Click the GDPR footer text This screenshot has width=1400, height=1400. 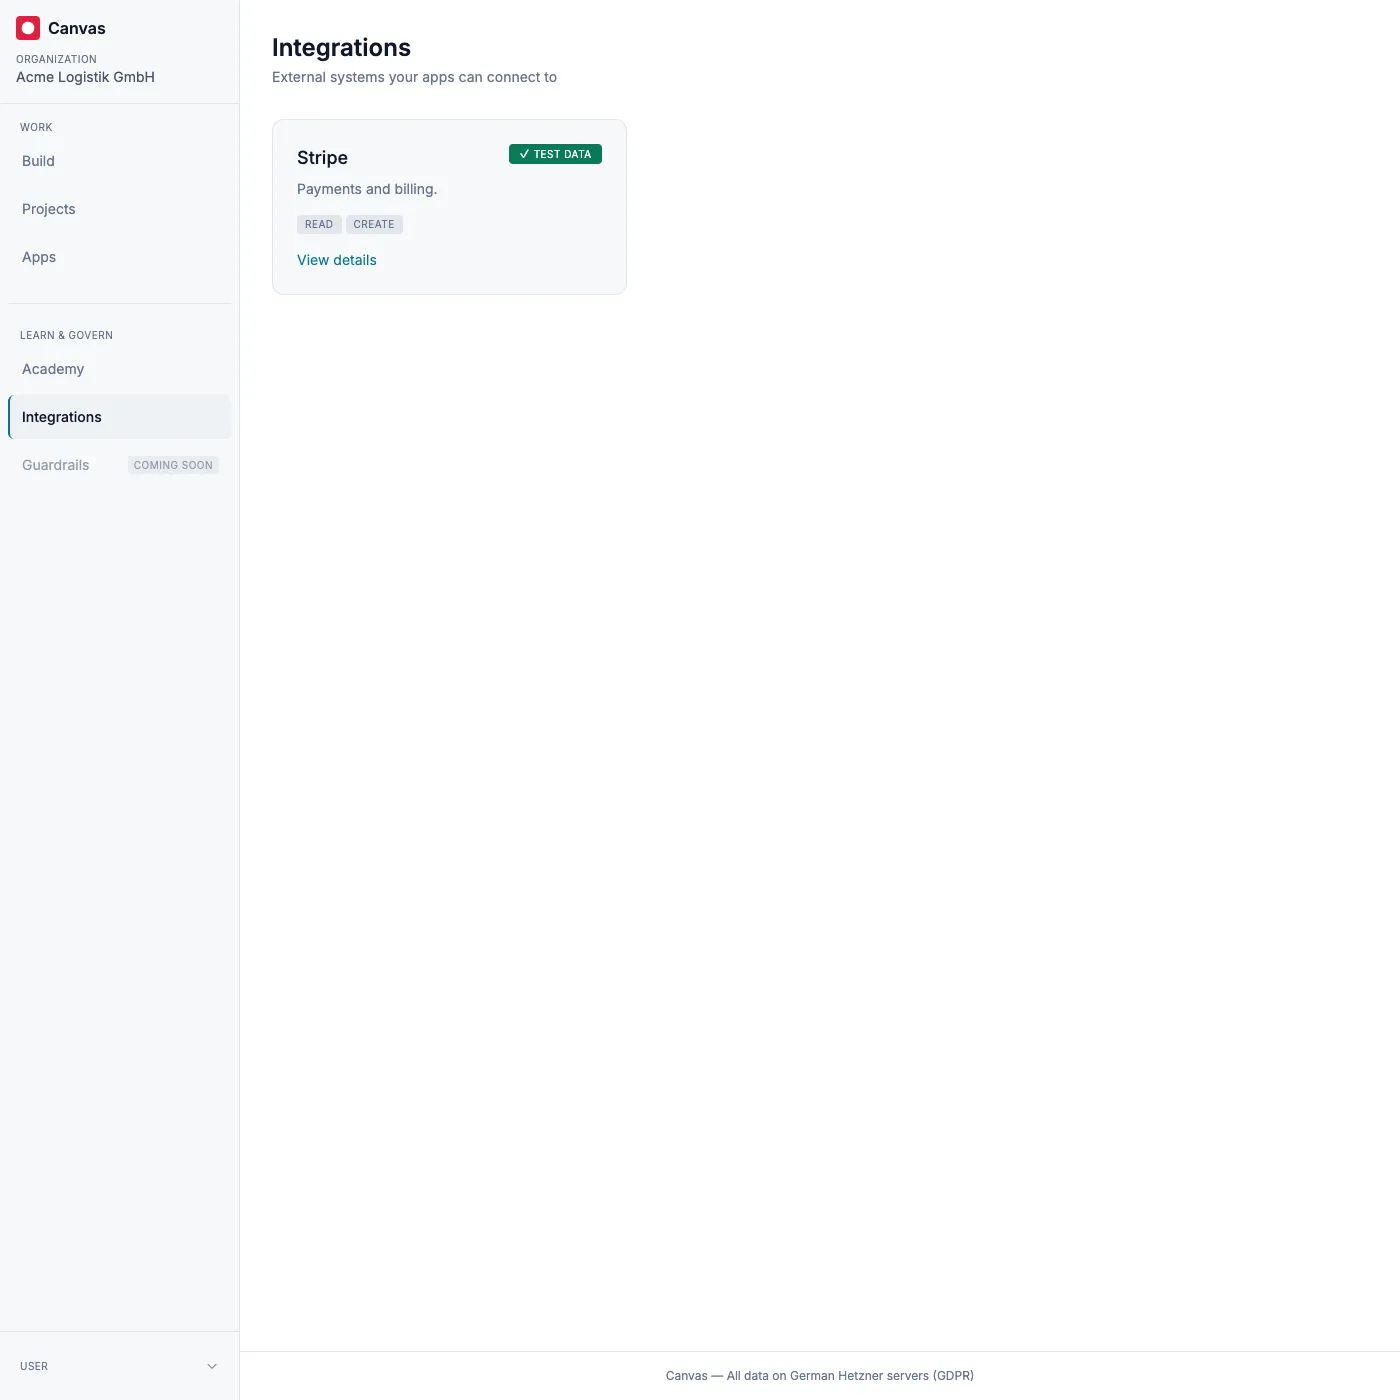[820, 1376]
